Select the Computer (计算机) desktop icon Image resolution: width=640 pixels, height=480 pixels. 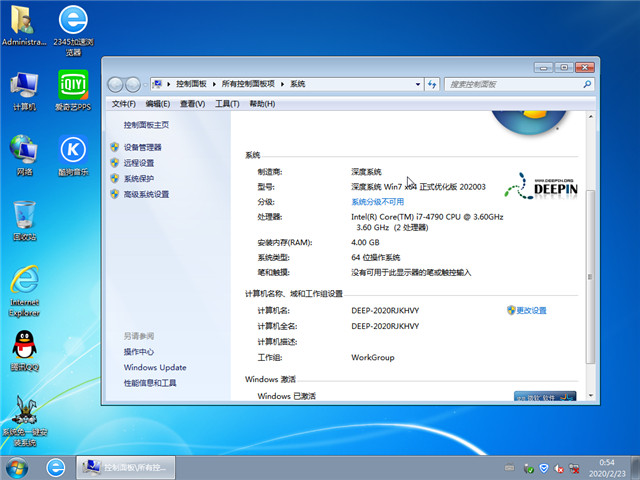(x=24, y=91)
